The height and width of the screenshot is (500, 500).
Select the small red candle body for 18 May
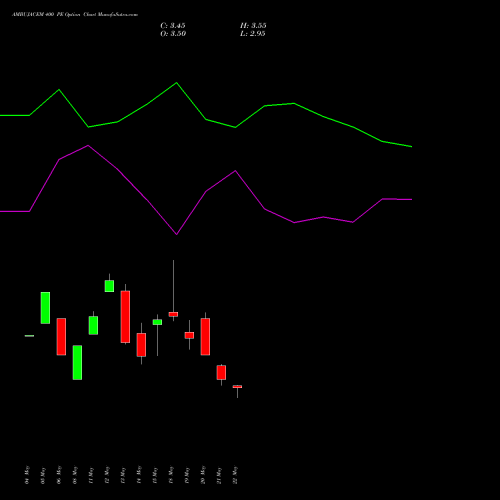(x=173, y=314)
